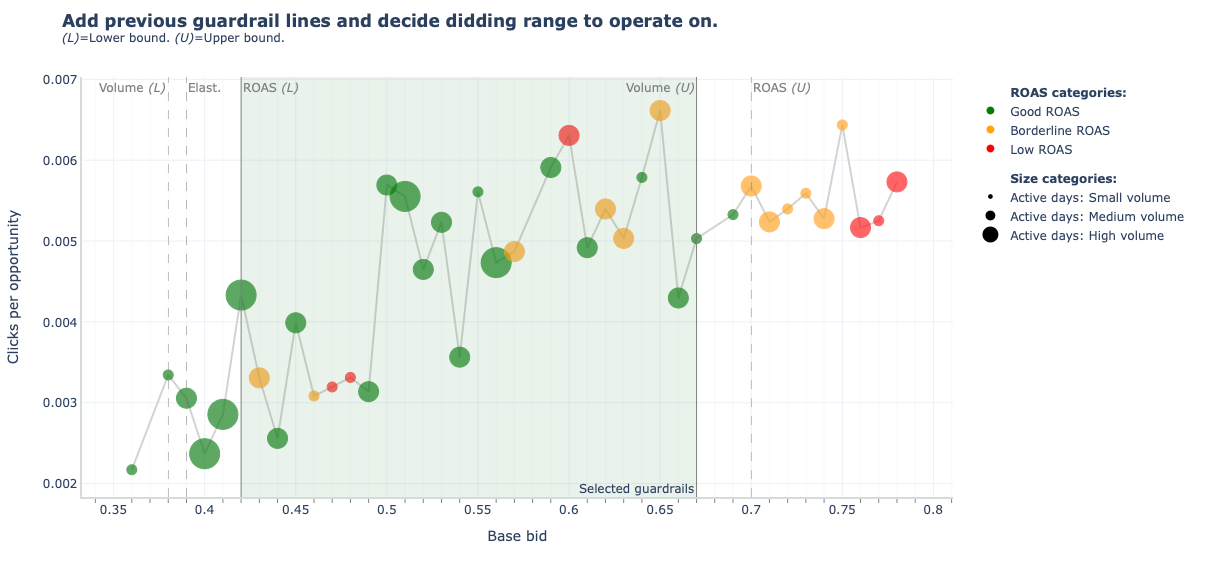Click the red Low ROAS legend marker
The height and width of the screenshot is (562, 1206).
coord(990,150)
